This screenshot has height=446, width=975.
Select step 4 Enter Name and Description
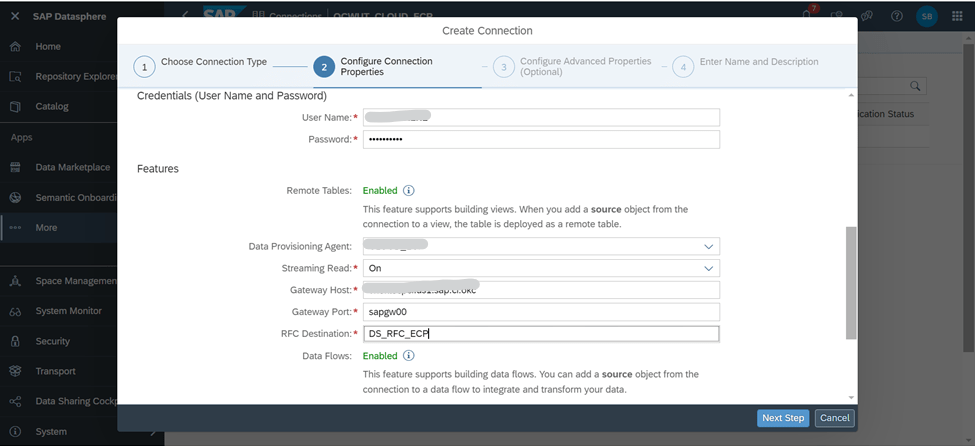[x=745, y=66]
